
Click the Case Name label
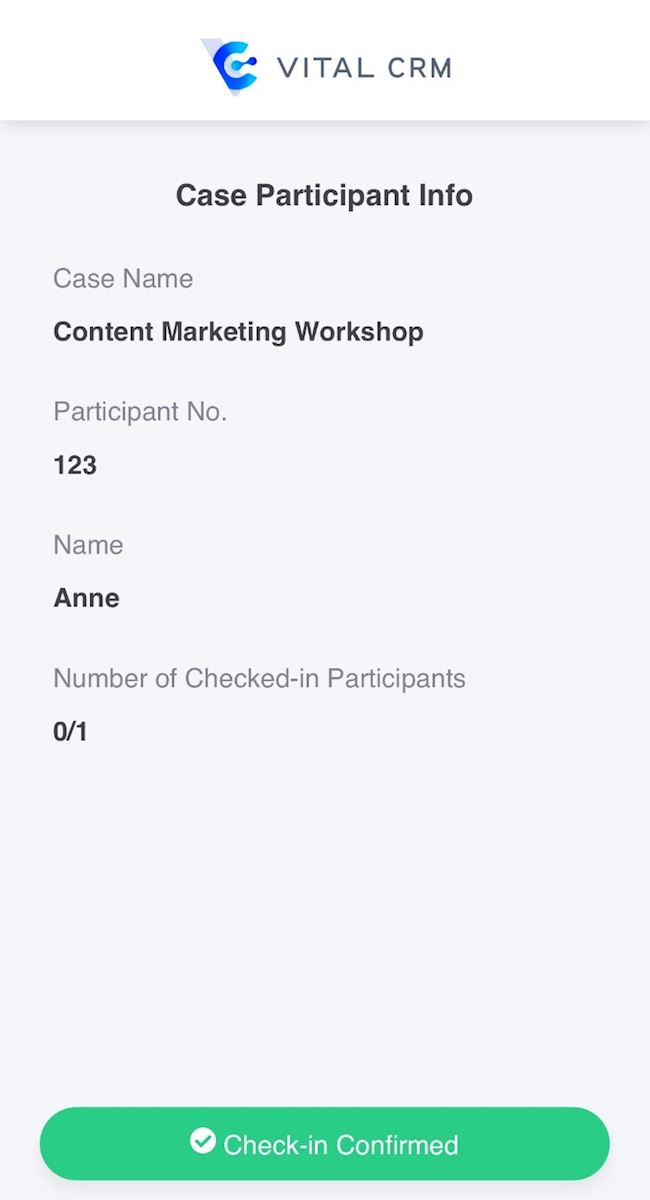pyautogui.click(x=123, y=279)
